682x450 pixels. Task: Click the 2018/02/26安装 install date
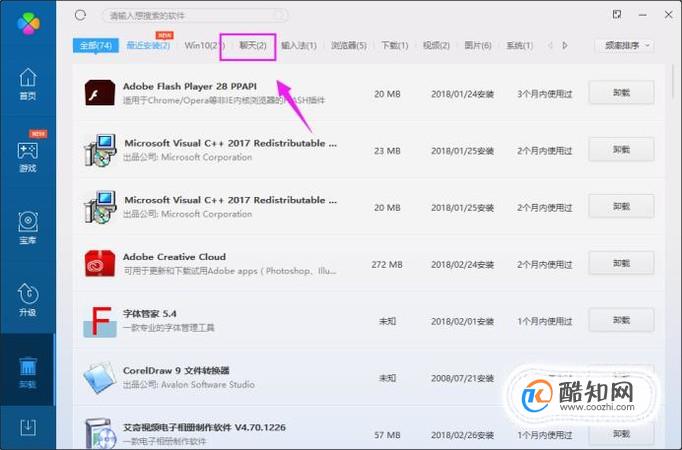point(462,435)
